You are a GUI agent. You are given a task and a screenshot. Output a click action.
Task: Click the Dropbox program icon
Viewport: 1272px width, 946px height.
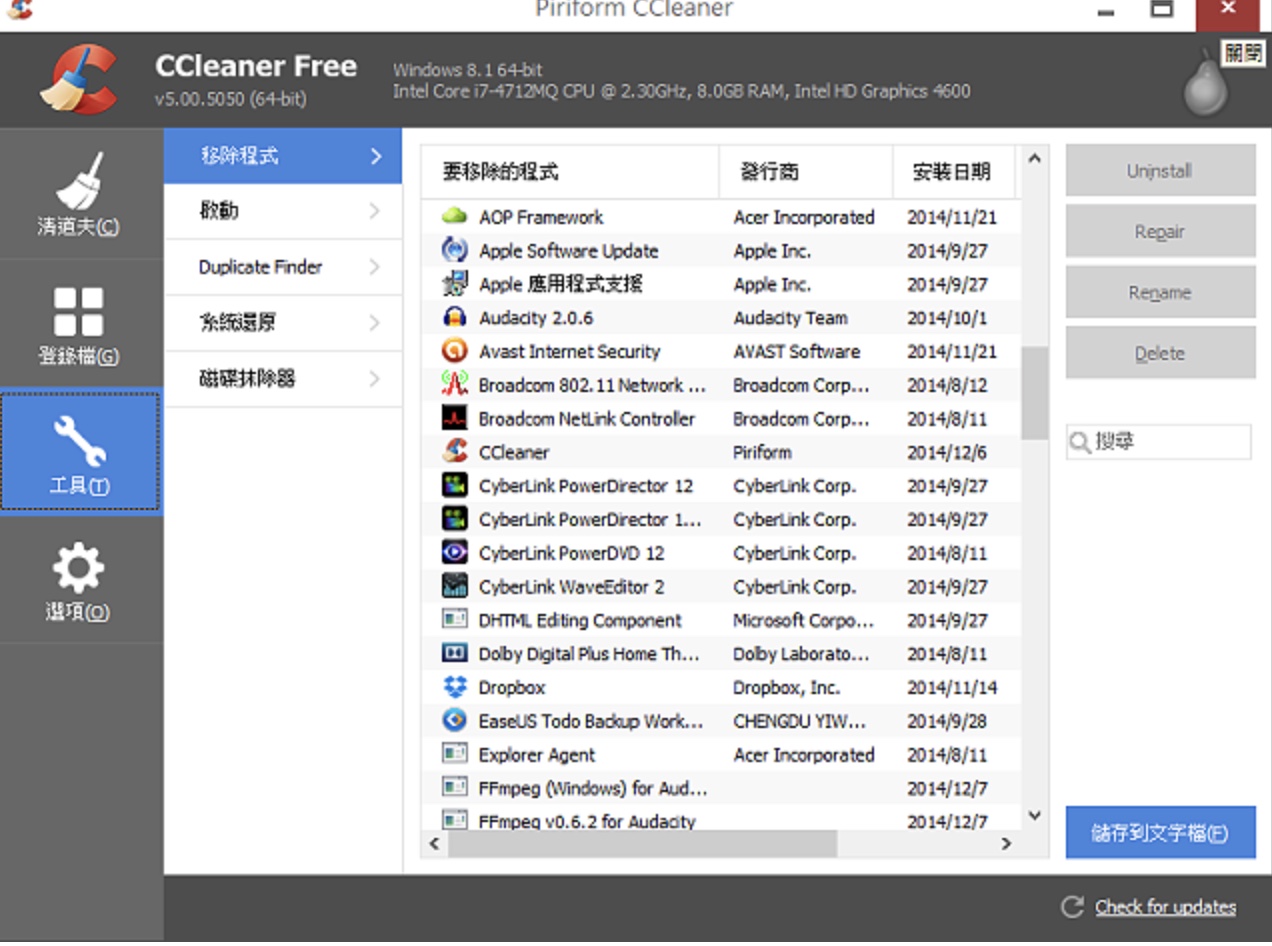(455, 687)
